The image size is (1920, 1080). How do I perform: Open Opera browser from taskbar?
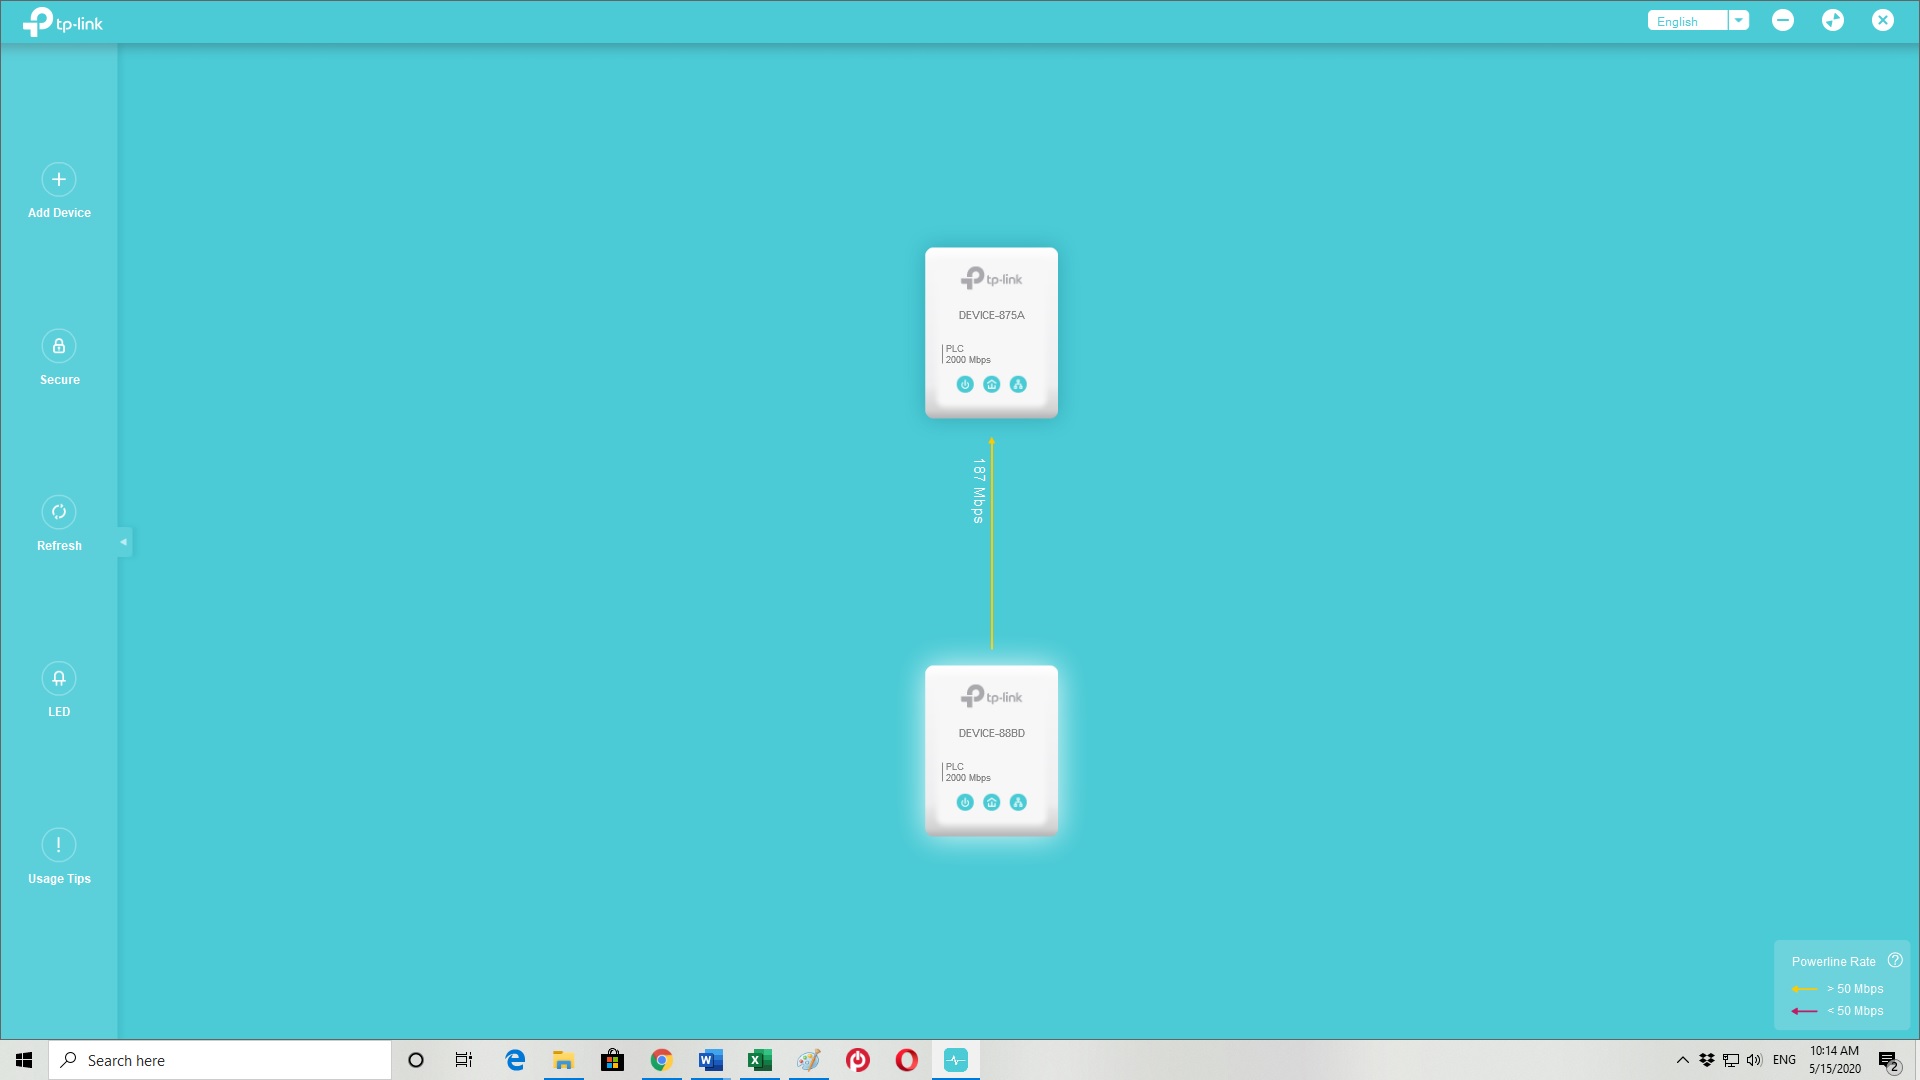pyautogui.click(x=906, y=1060)
